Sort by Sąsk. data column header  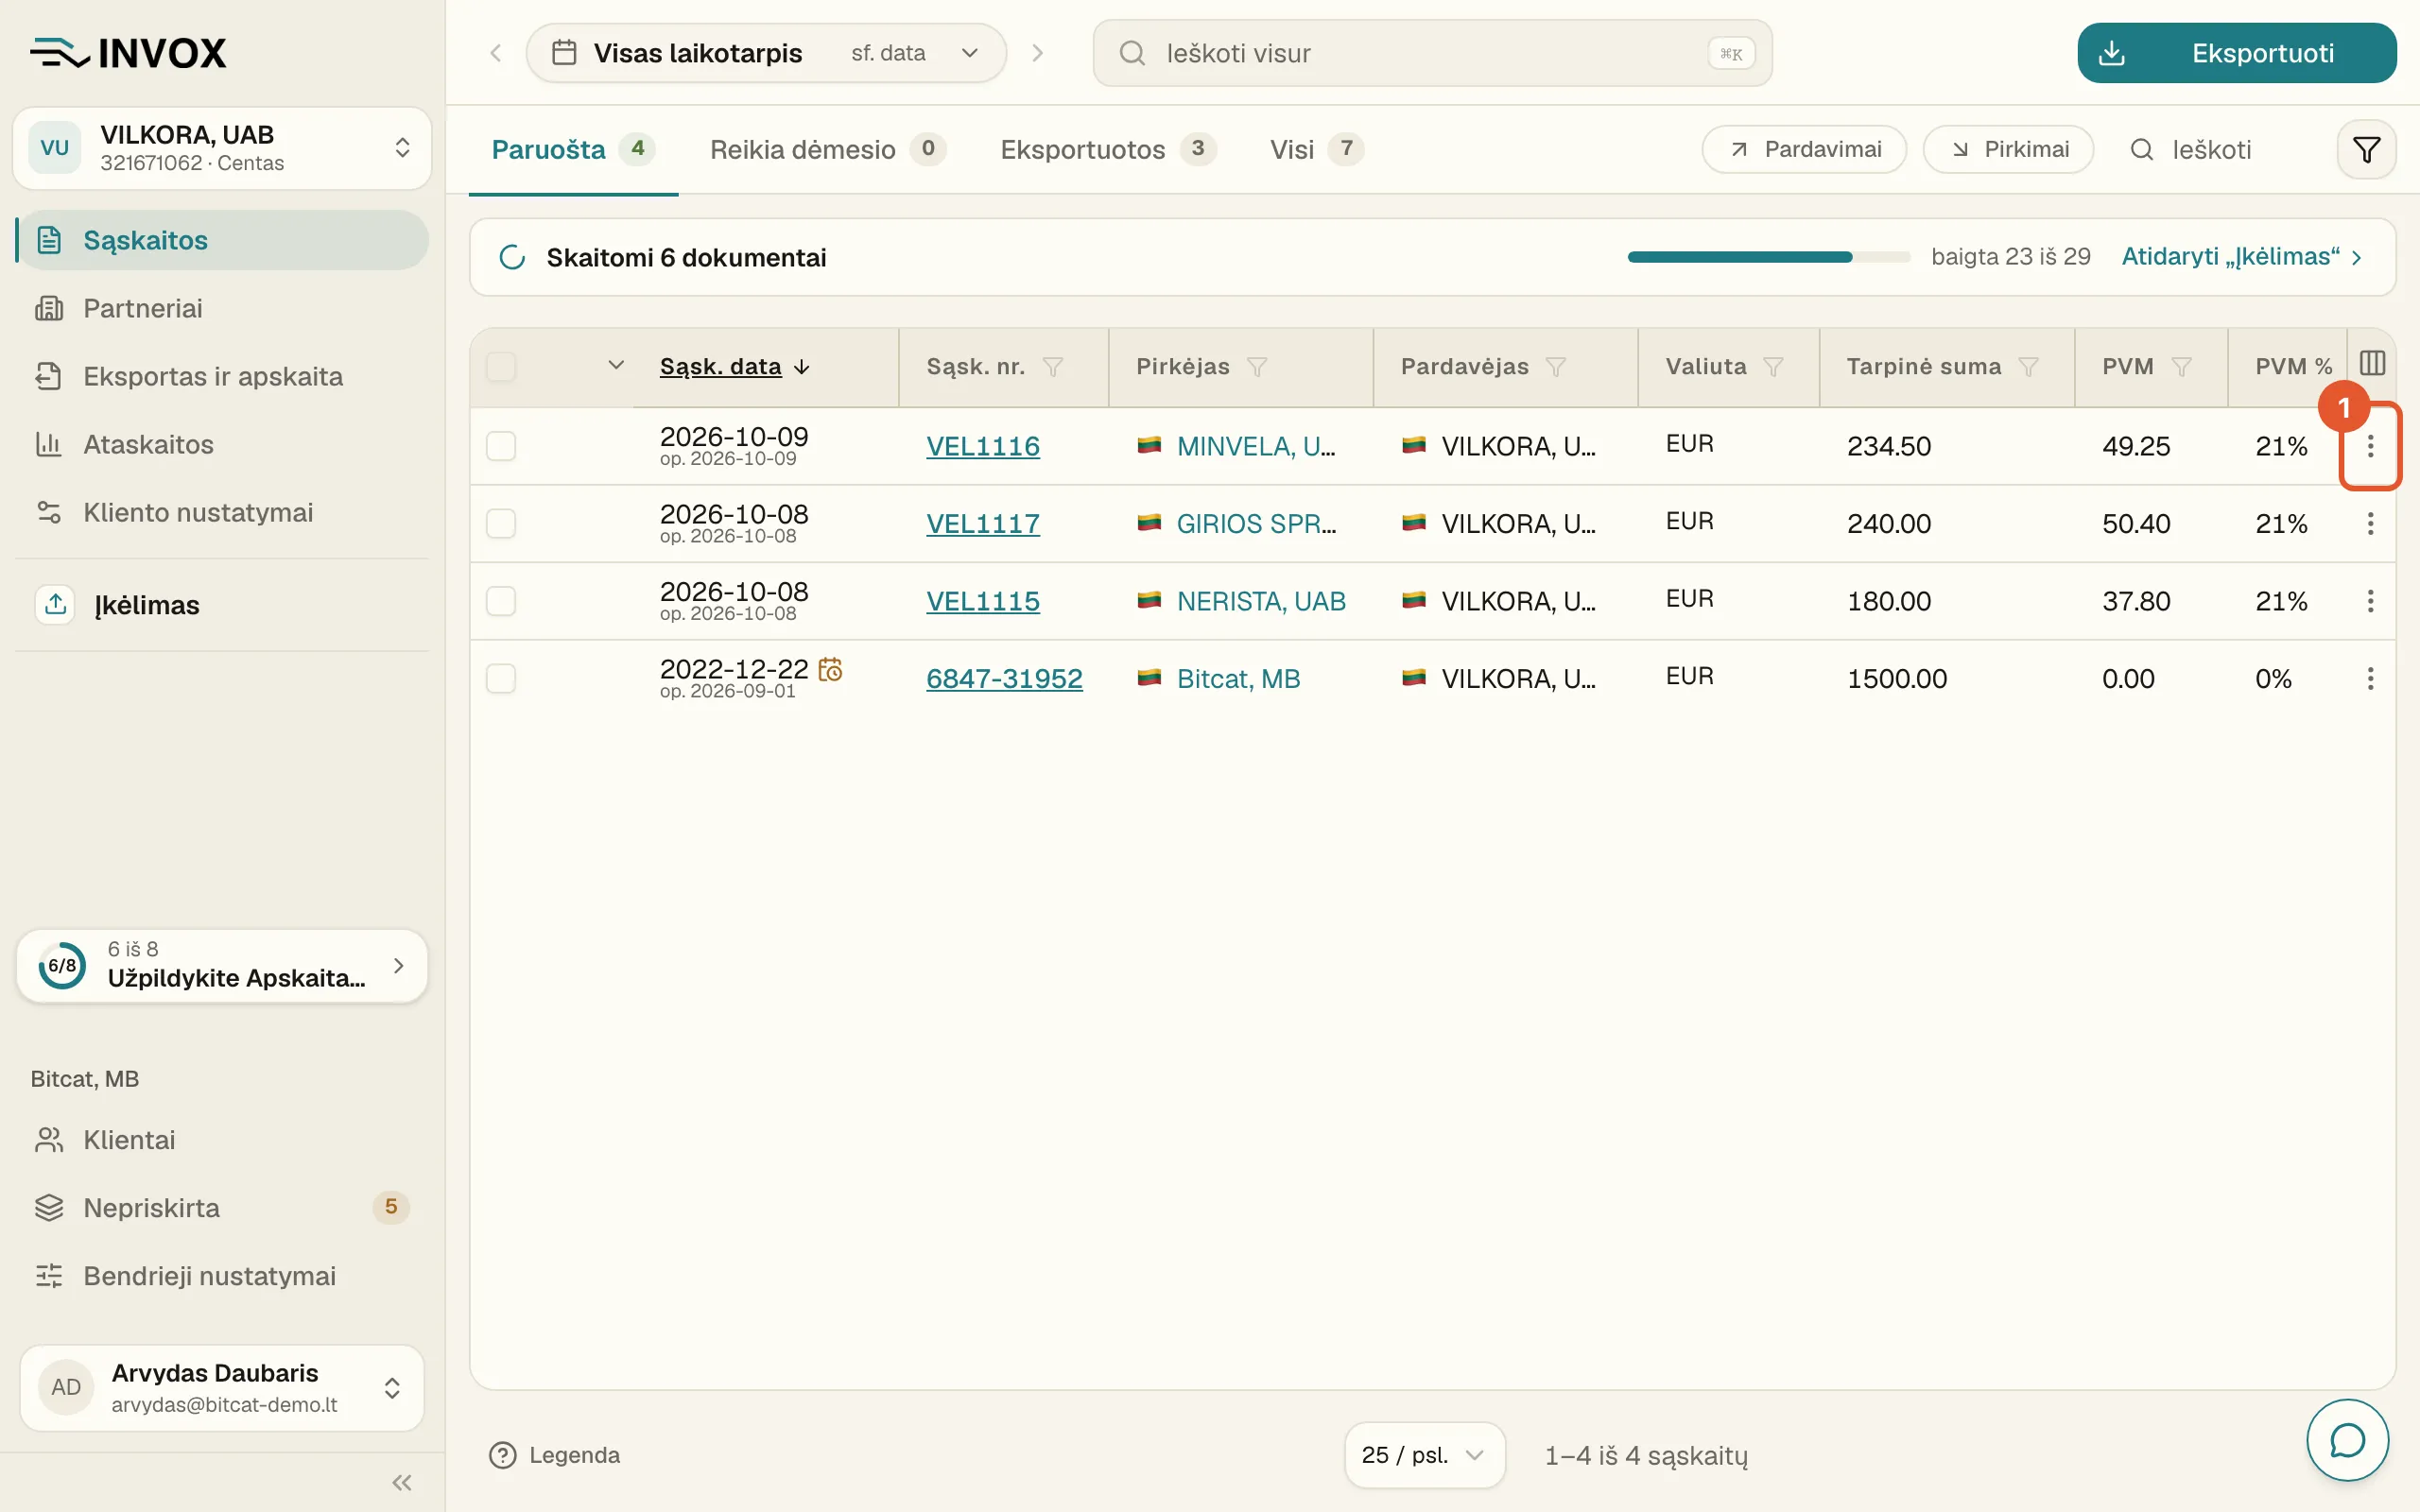[x=735, y=367]
